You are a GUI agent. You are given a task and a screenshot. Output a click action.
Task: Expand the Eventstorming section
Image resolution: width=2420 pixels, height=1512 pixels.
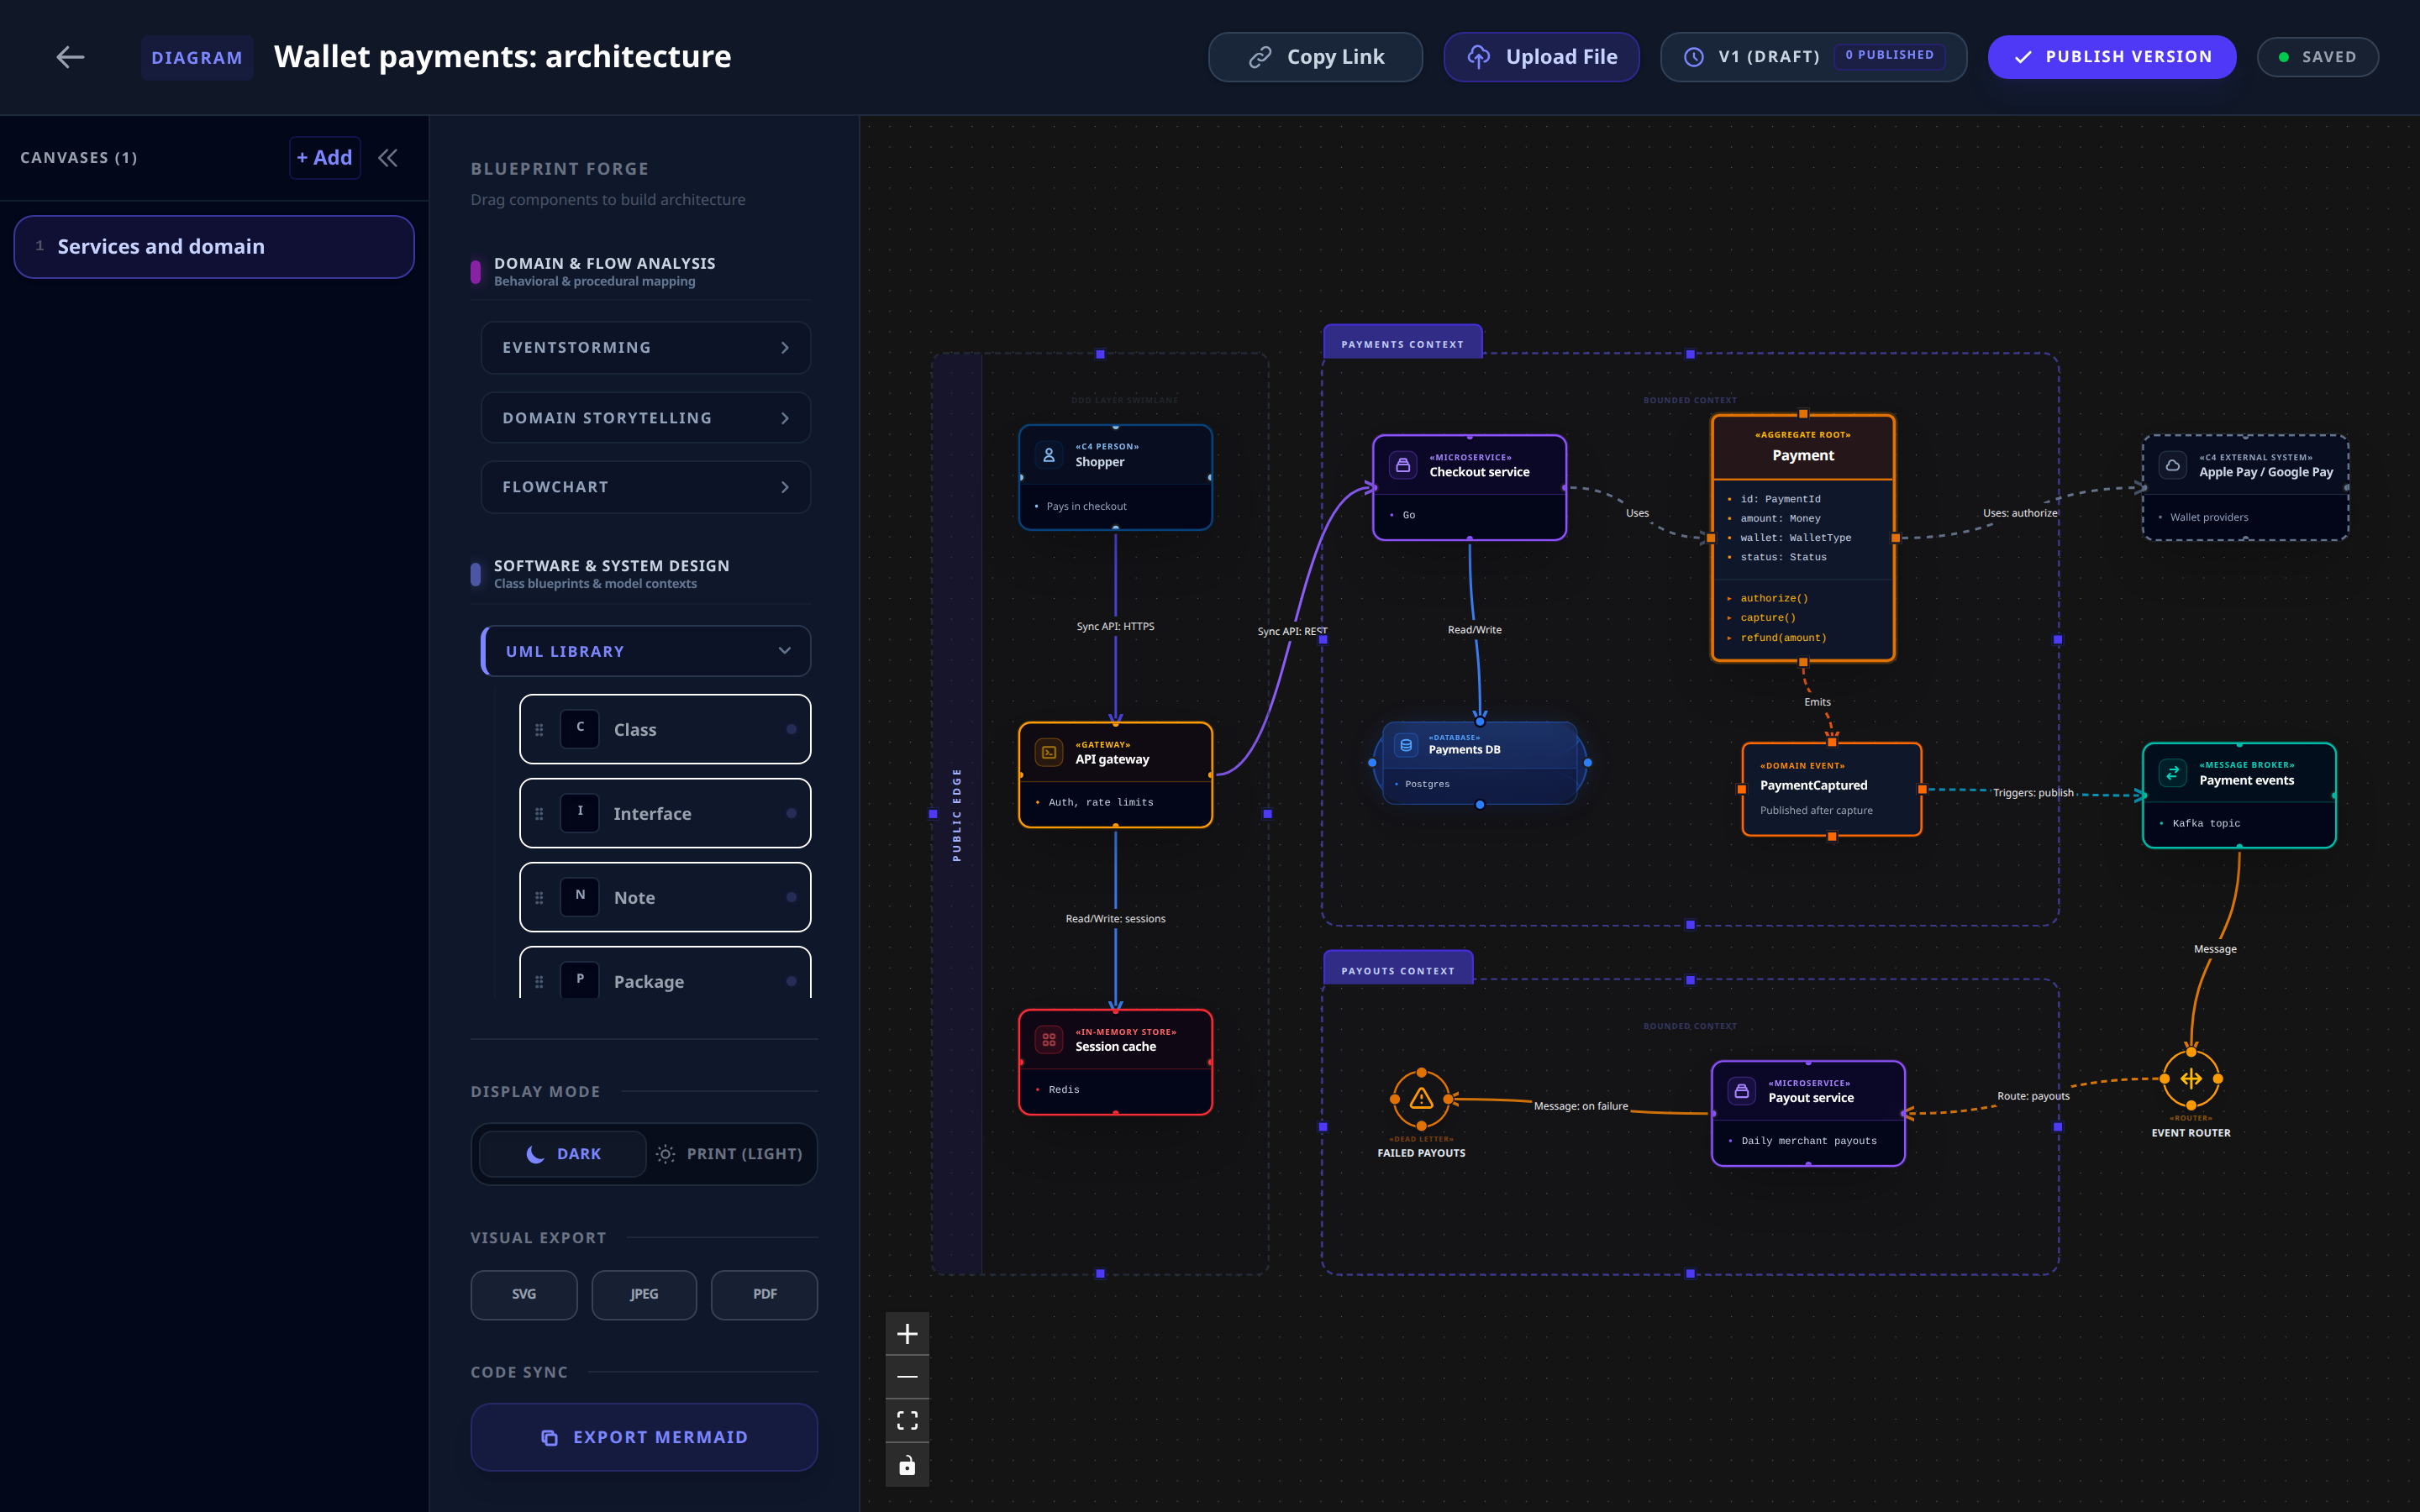click(x=645, y=348)
